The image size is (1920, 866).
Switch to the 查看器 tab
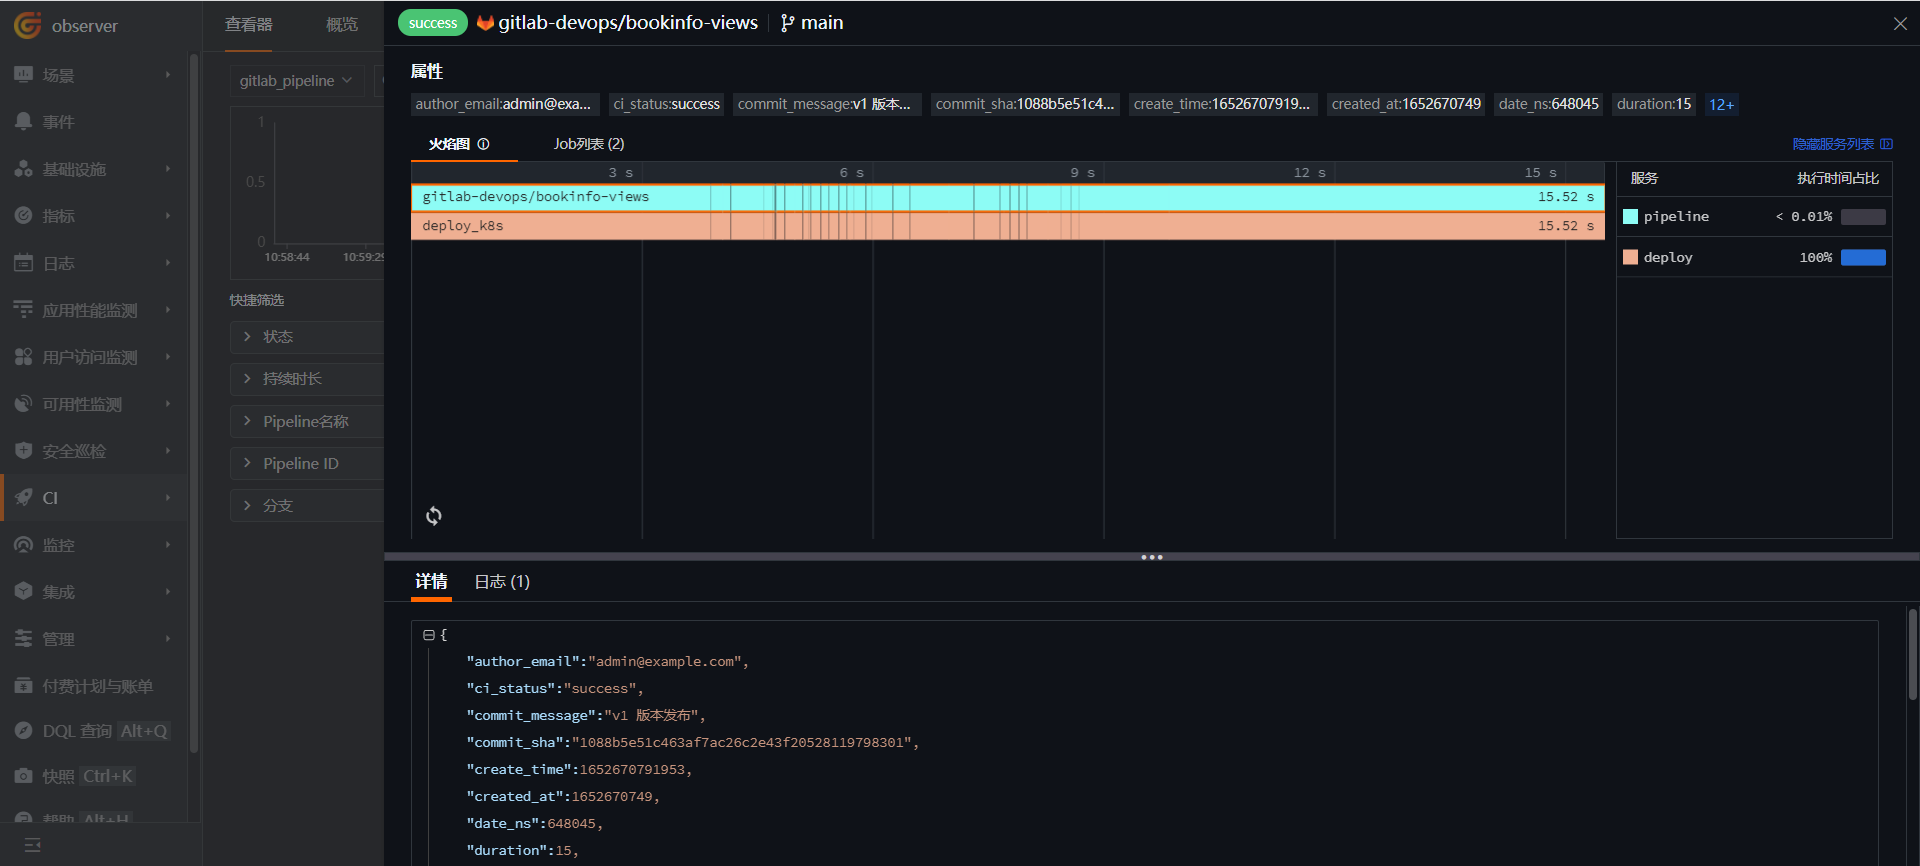coord(248,25)
